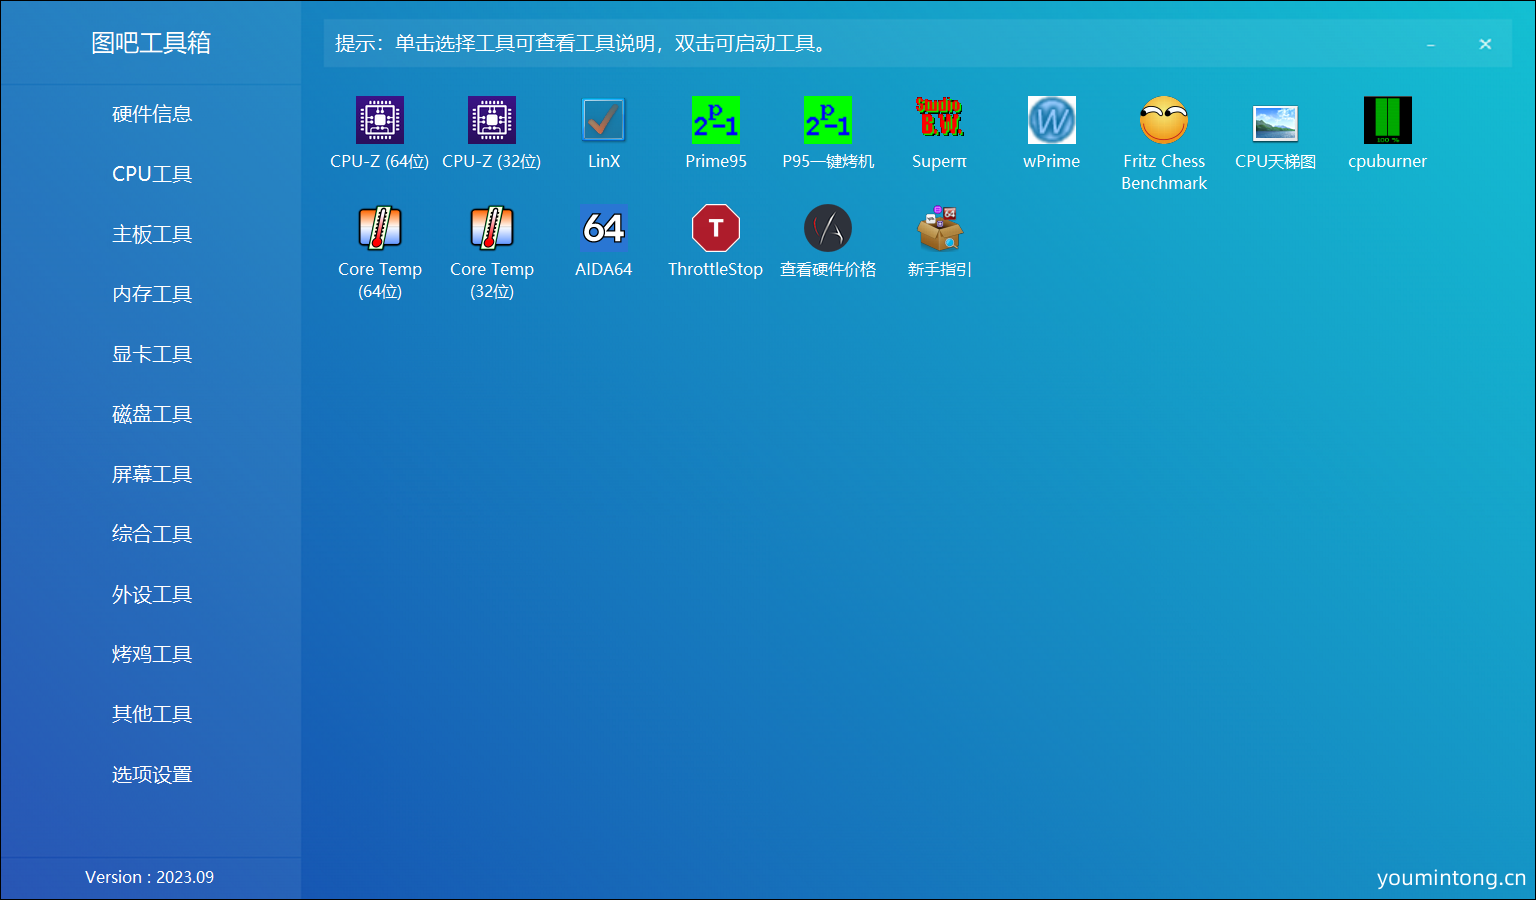This screenshot has width=1536, height=900.
Task: Select the cpuburner tool icon
Action: (1388, 120)
